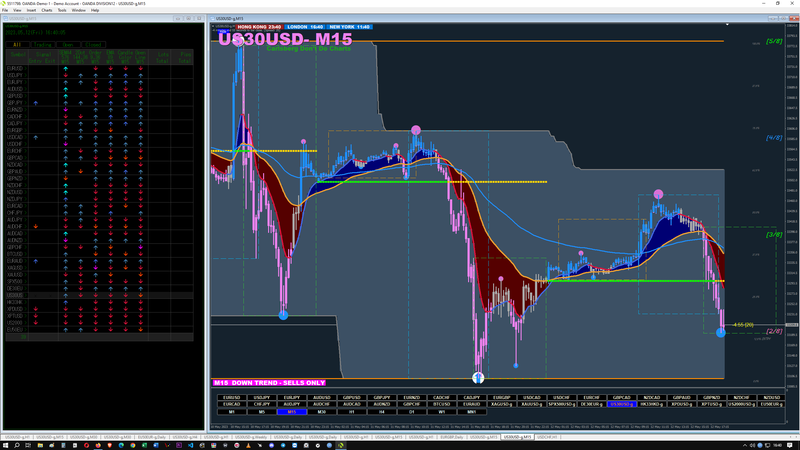Click the USDCHF magenta SEMA down arrow

tap(65, 144)
